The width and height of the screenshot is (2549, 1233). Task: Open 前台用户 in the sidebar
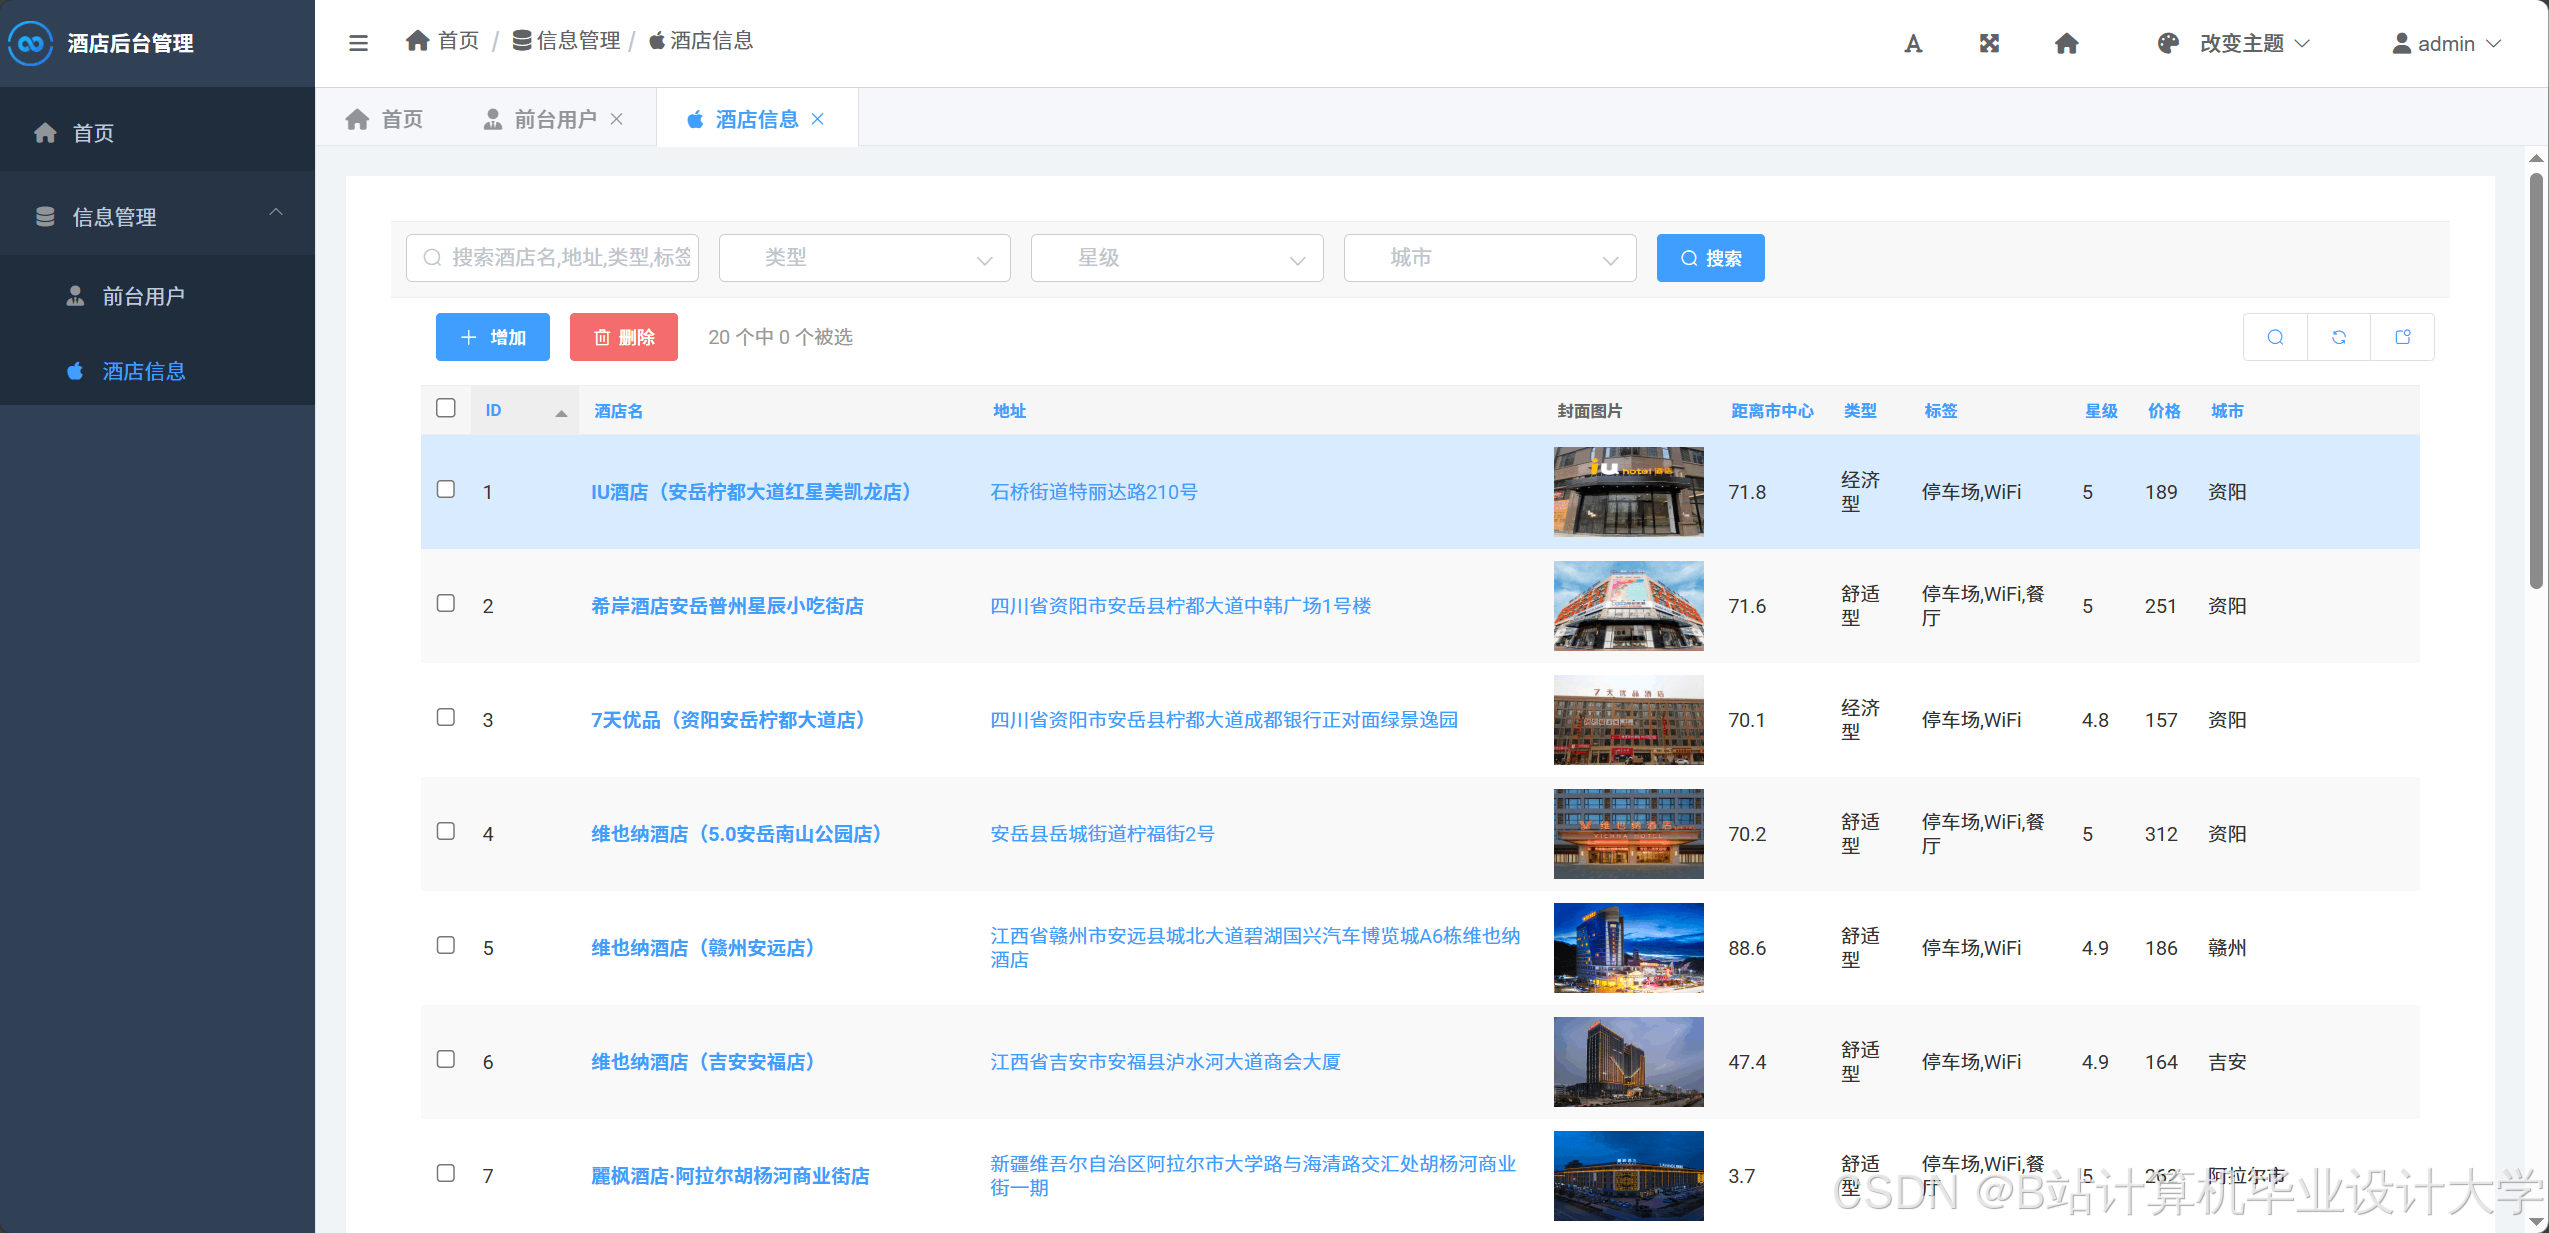(x=143, y=297)
